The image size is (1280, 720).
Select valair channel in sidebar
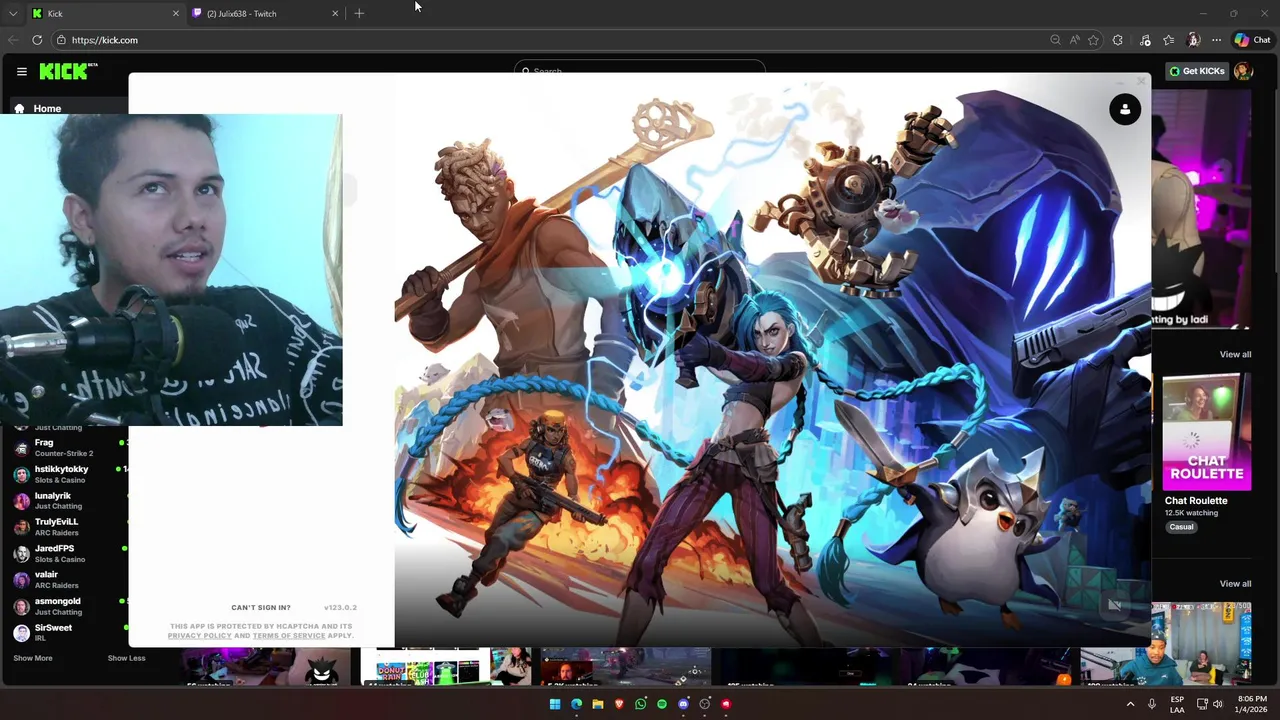click(70, 580)
